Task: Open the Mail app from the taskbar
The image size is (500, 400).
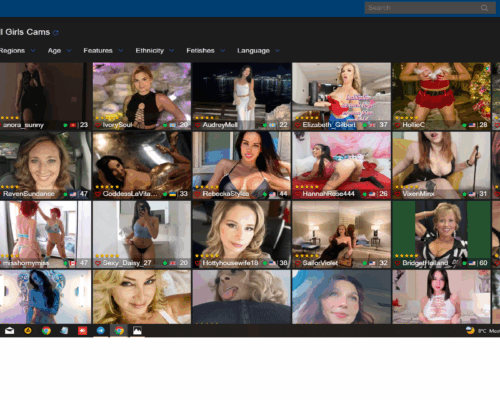Action: (x=10, y=331)
